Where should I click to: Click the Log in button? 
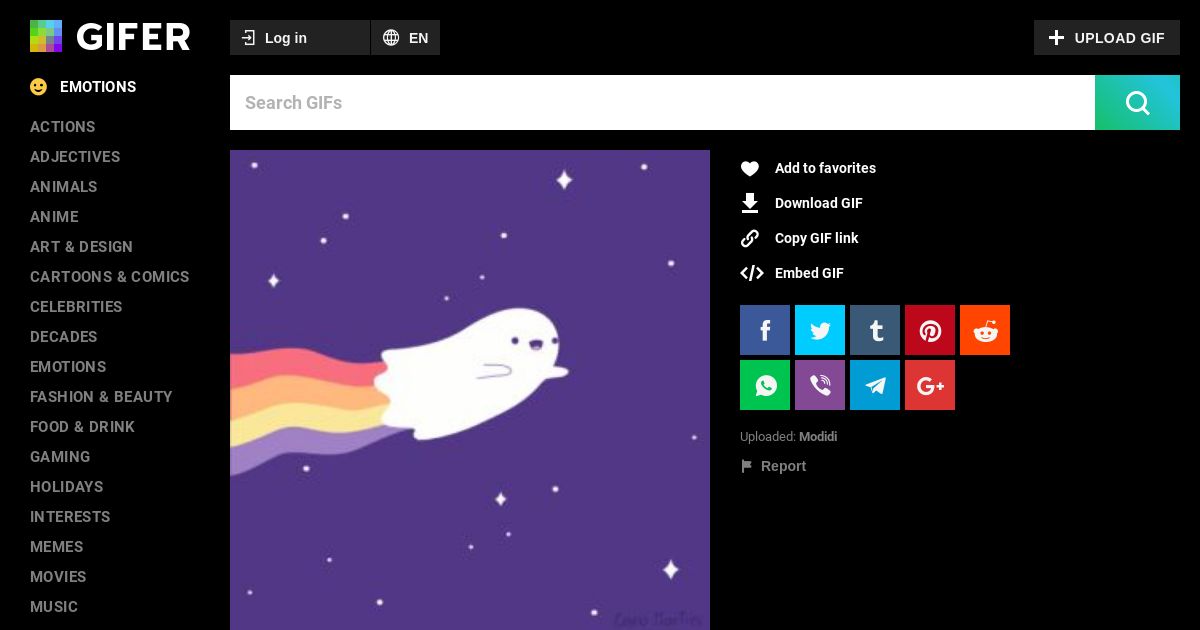[x=300, y=38]
